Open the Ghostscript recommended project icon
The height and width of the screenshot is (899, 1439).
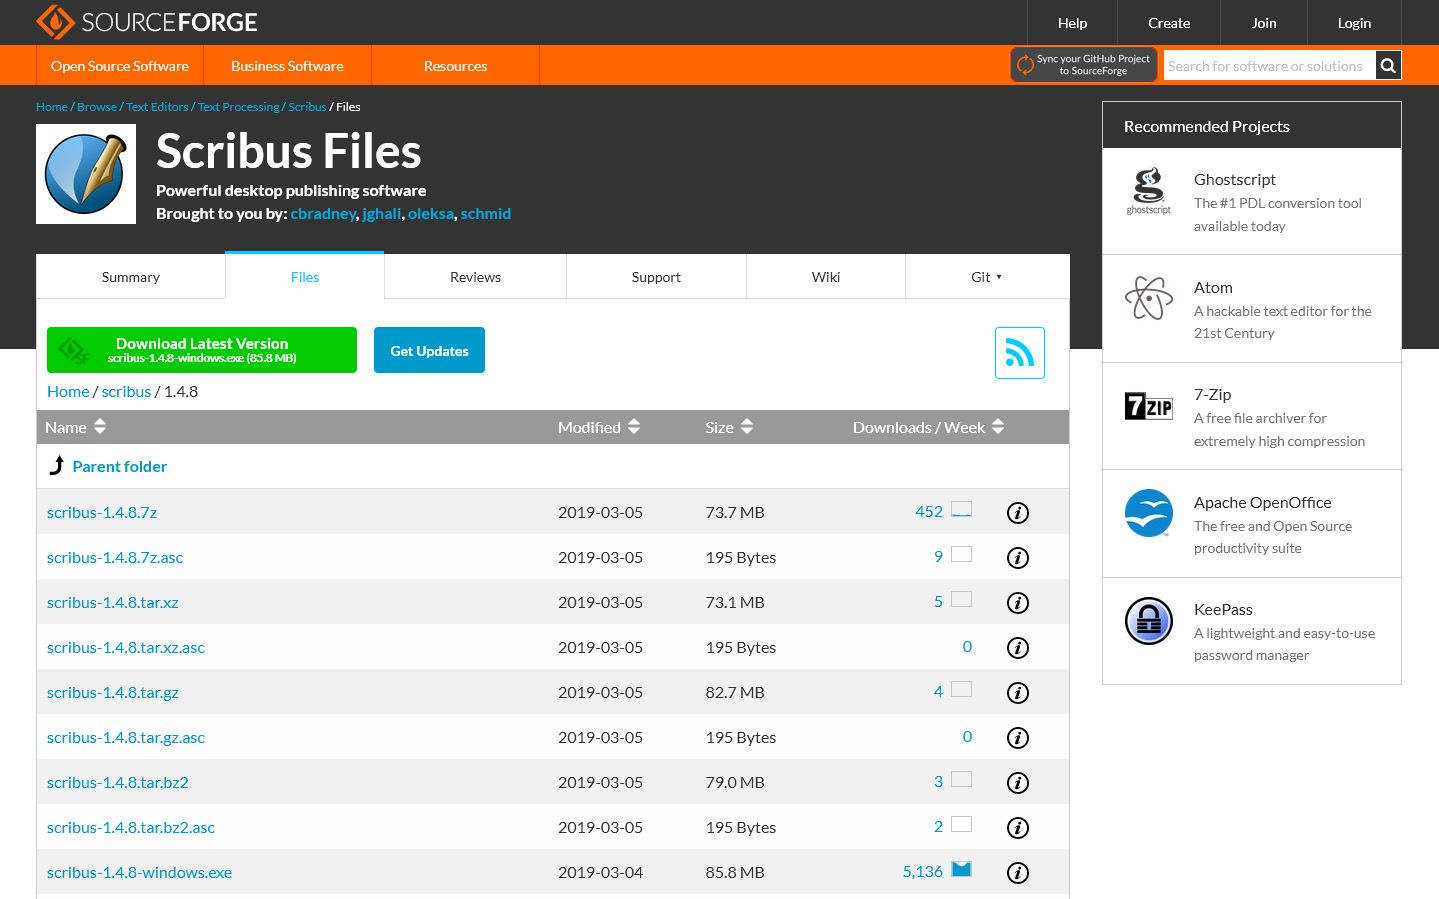[1148, 191]
